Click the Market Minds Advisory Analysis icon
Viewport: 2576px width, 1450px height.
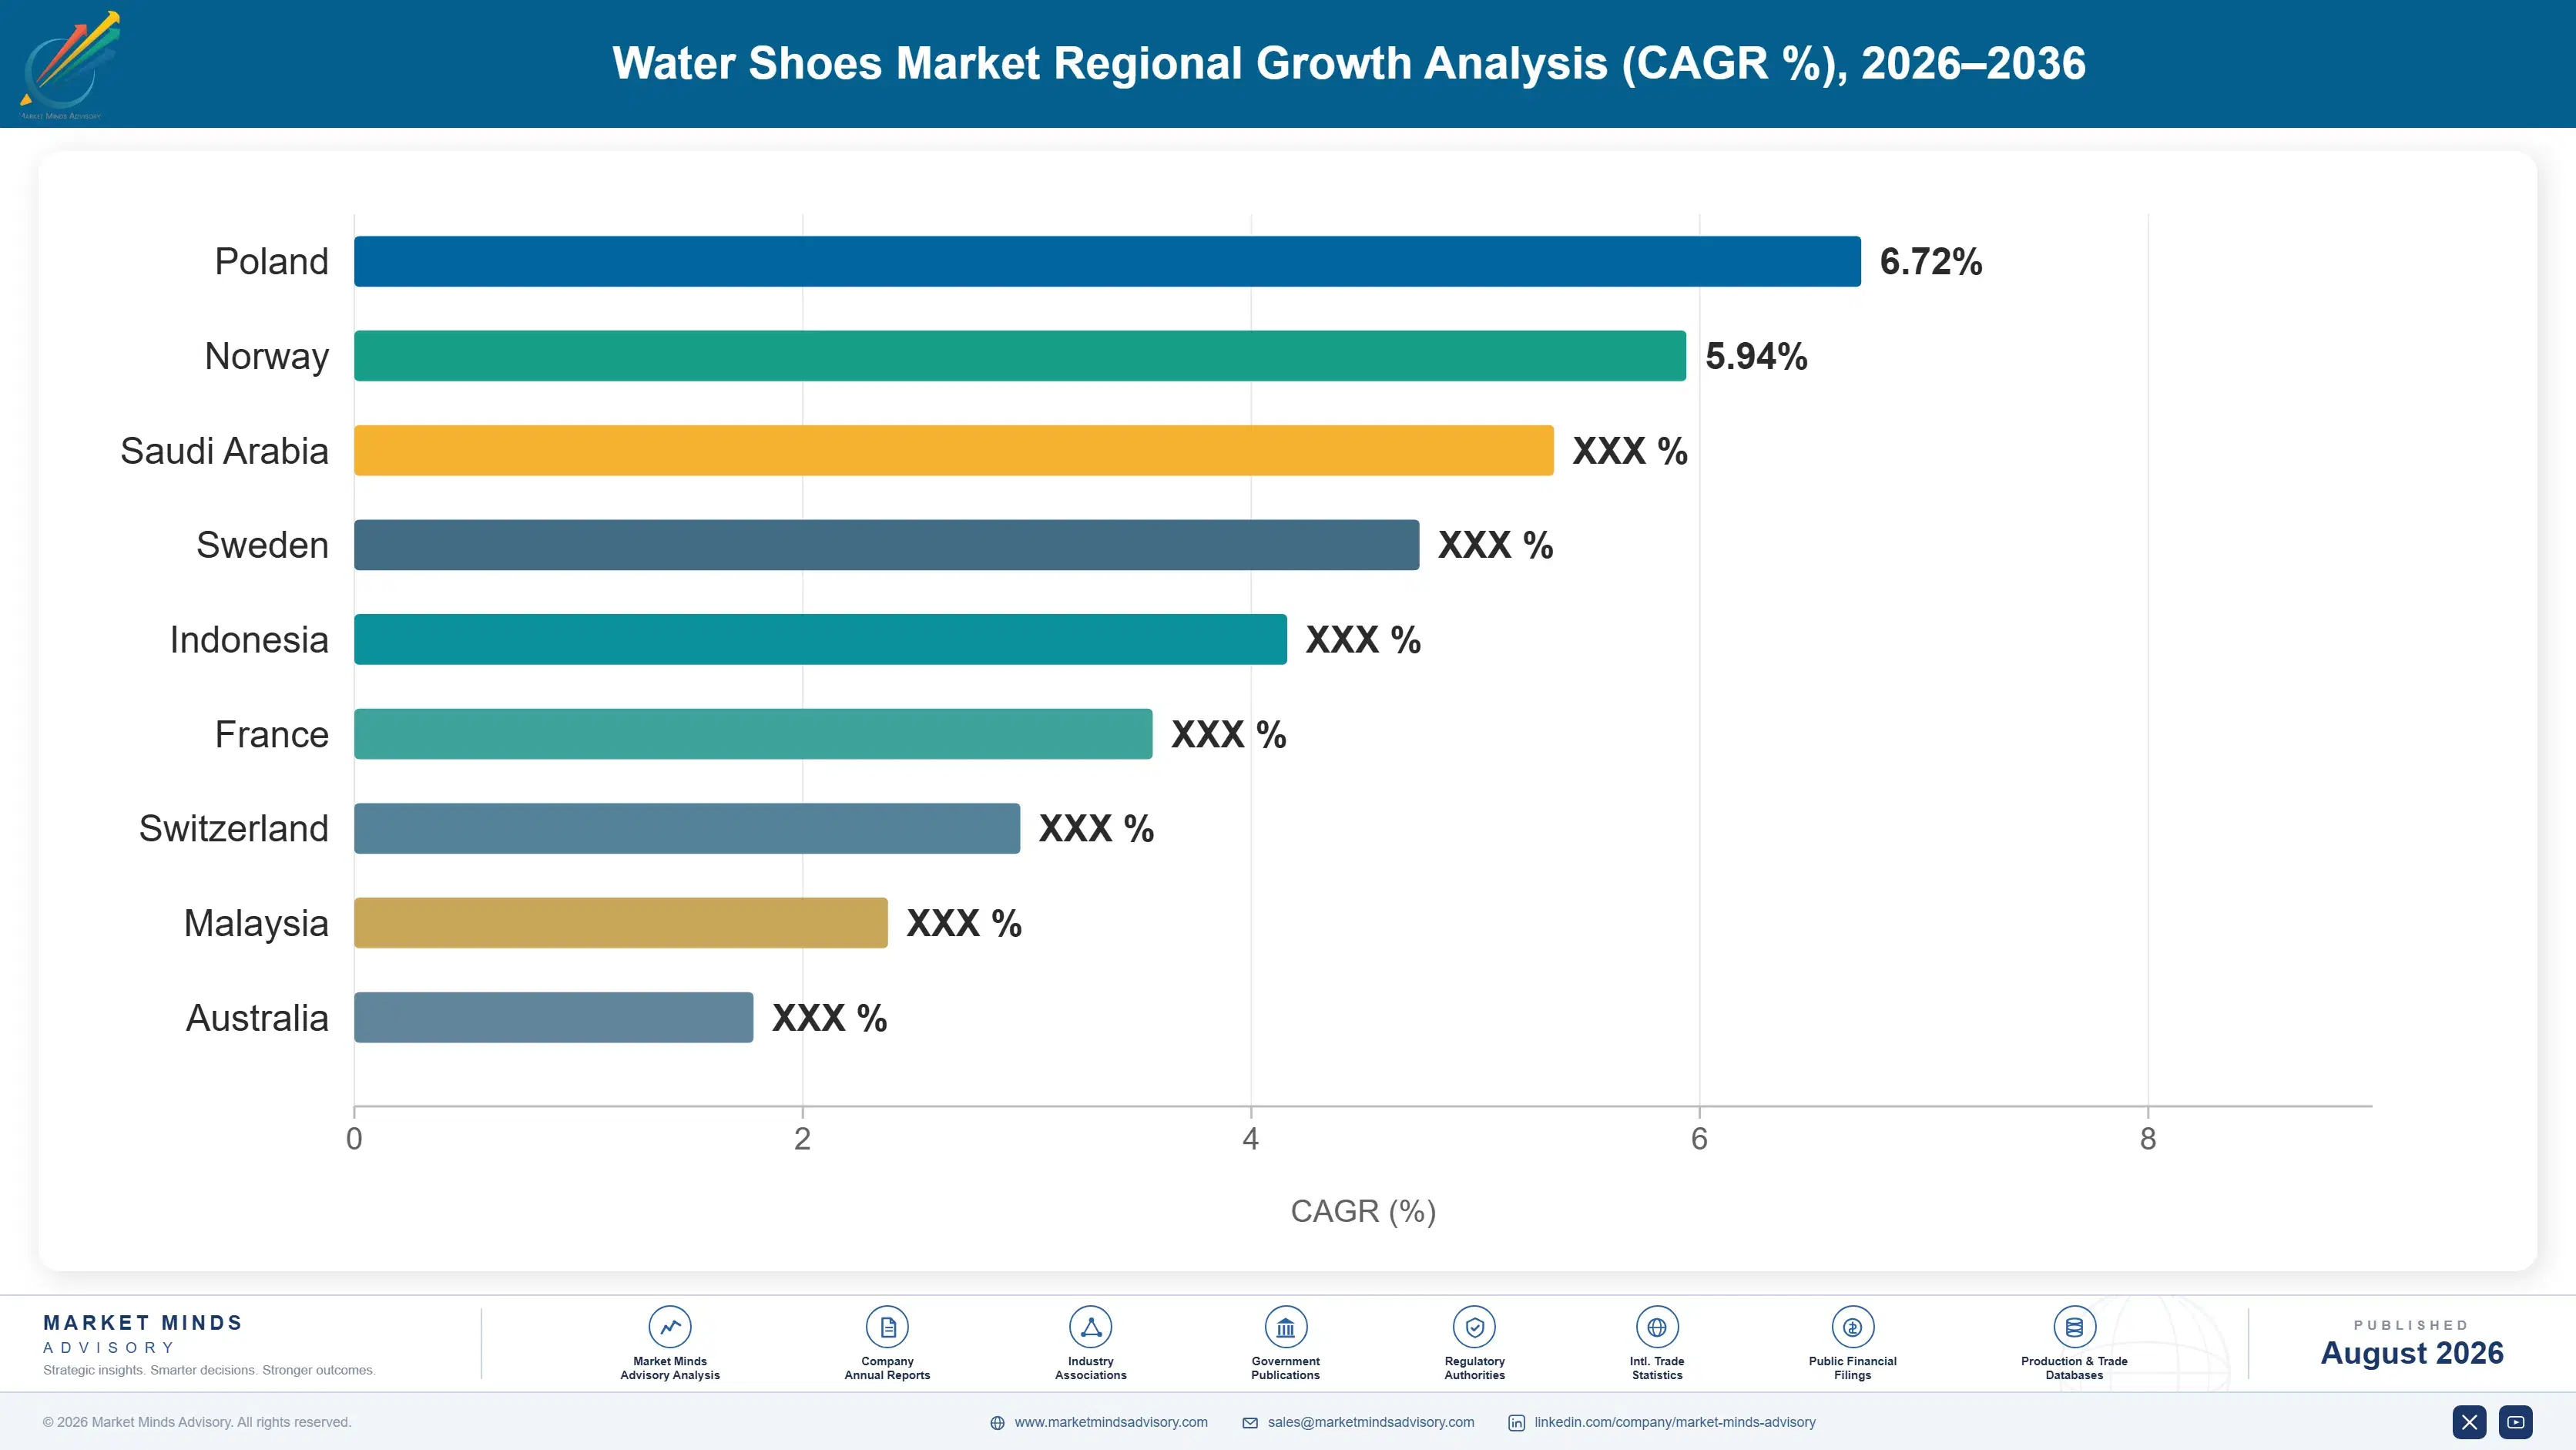click(x=670, y=1327)
